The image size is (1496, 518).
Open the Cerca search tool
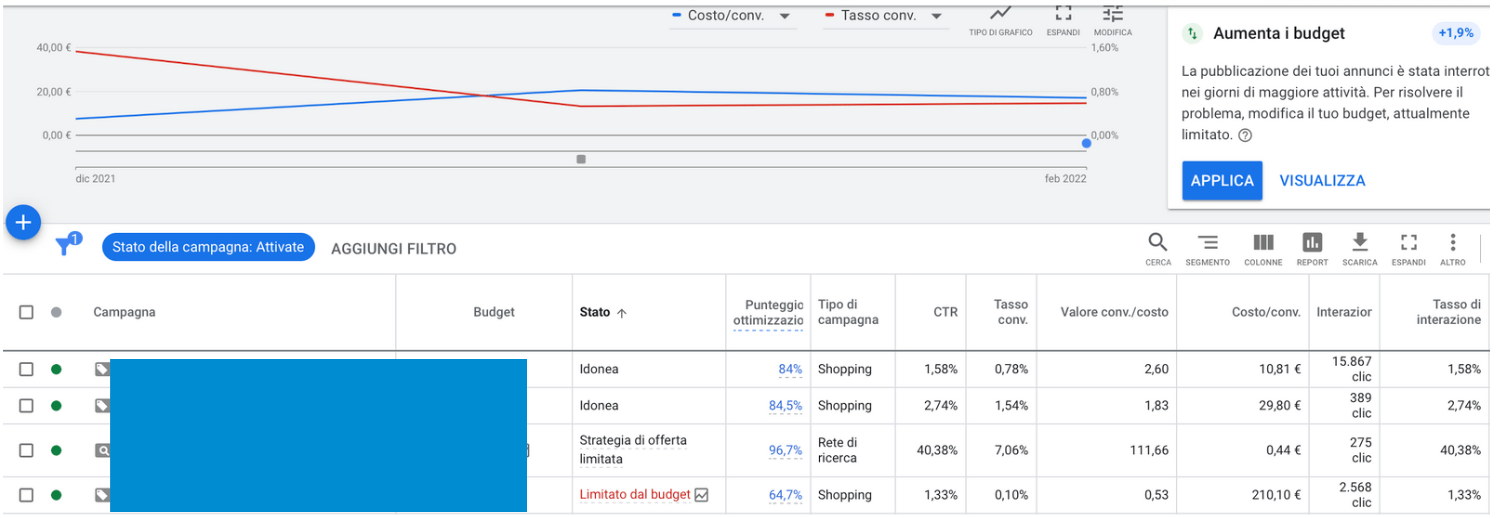point(1158,249)
